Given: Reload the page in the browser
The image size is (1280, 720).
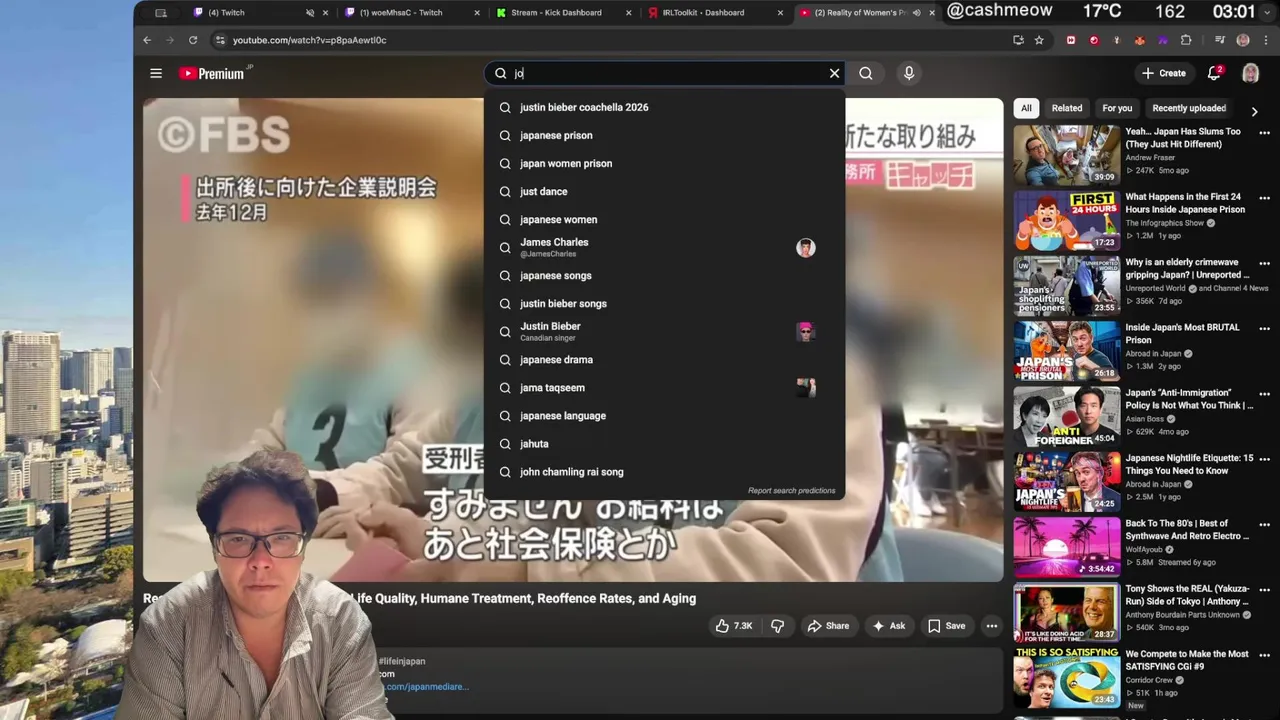Looking at the screenshot, I should [193, 40].
